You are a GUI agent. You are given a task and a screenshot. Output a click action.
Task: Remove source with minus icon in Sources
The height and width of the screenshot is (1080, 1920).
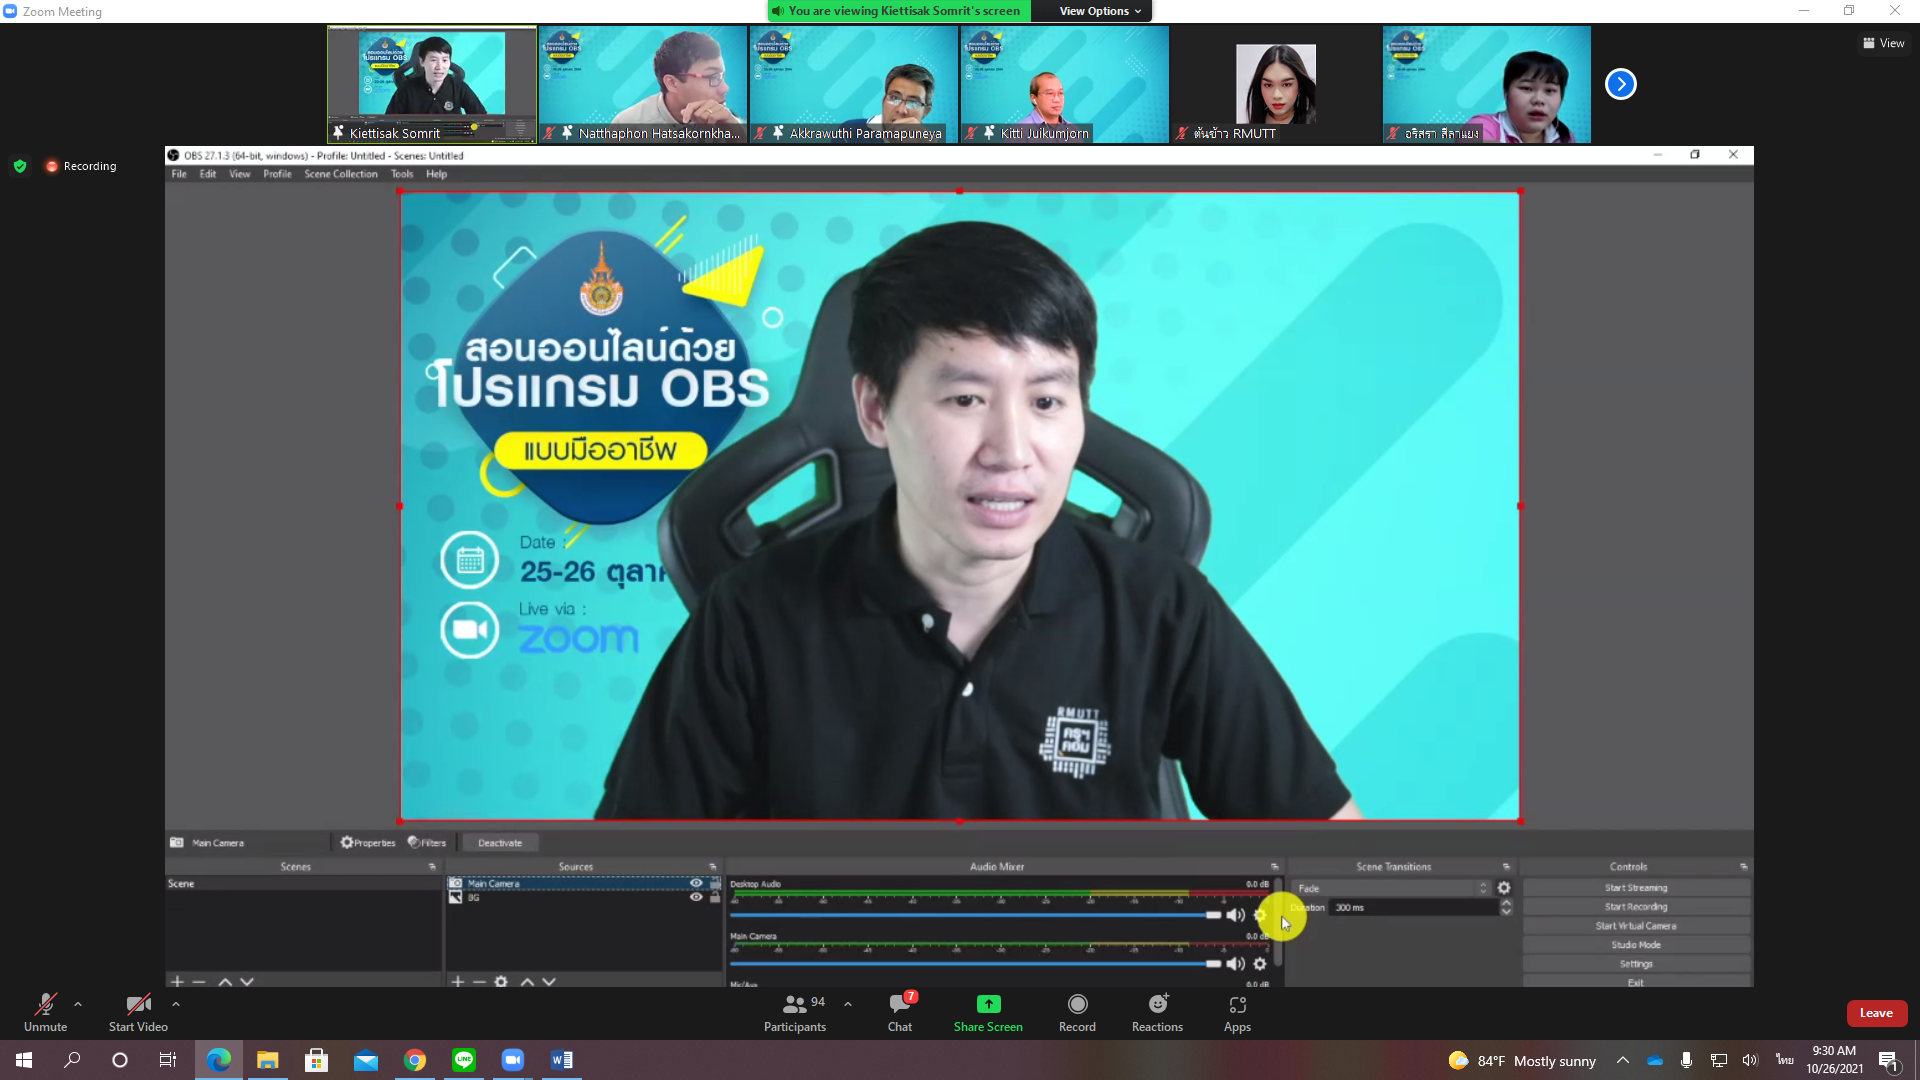479,982
